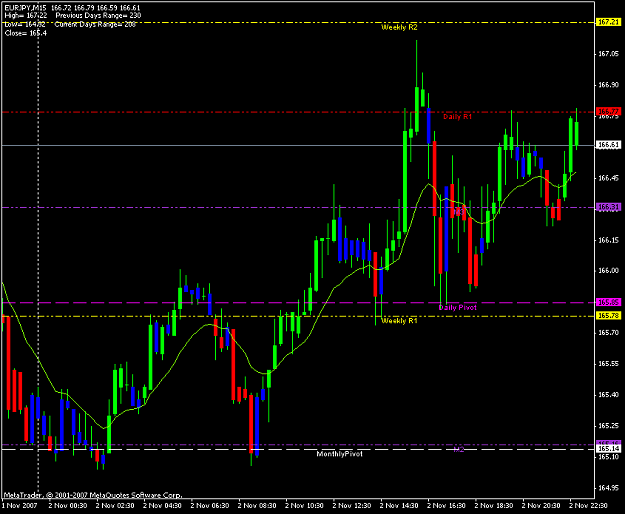Screen dimensions: 625x514
Task: Click the 2 Nov 10:30 time label
Action: [x=305, y=506]
